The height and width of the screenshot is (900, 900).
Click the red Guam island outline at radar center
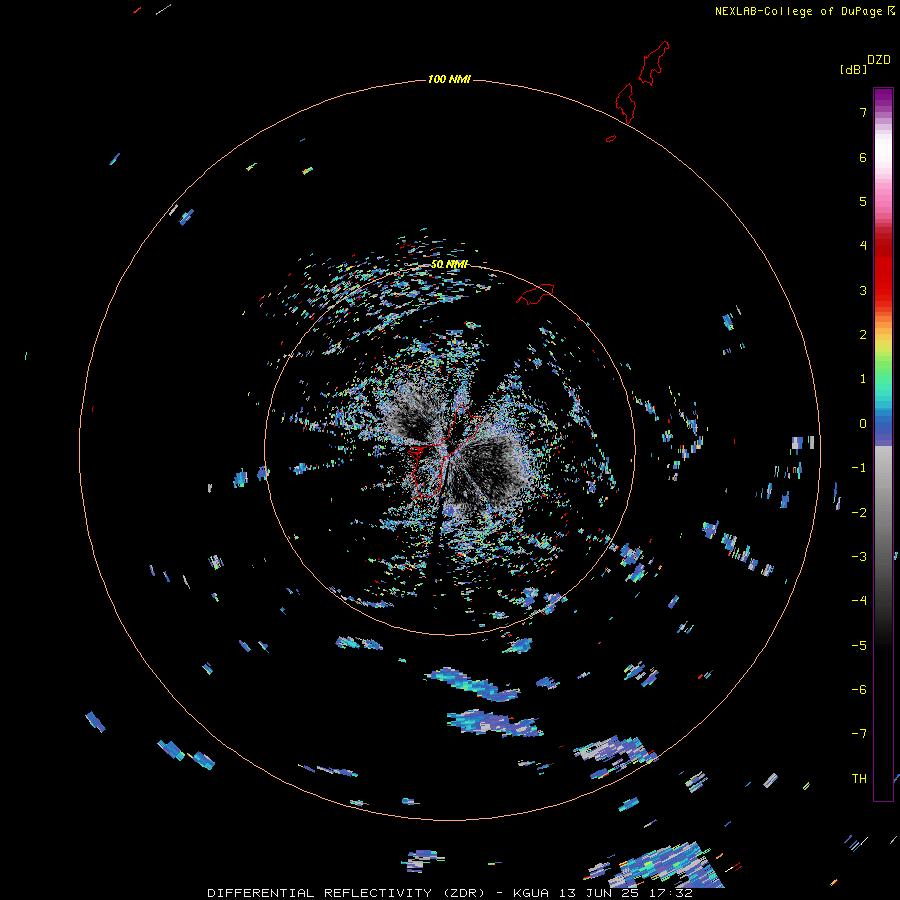(x=445, y=451)
